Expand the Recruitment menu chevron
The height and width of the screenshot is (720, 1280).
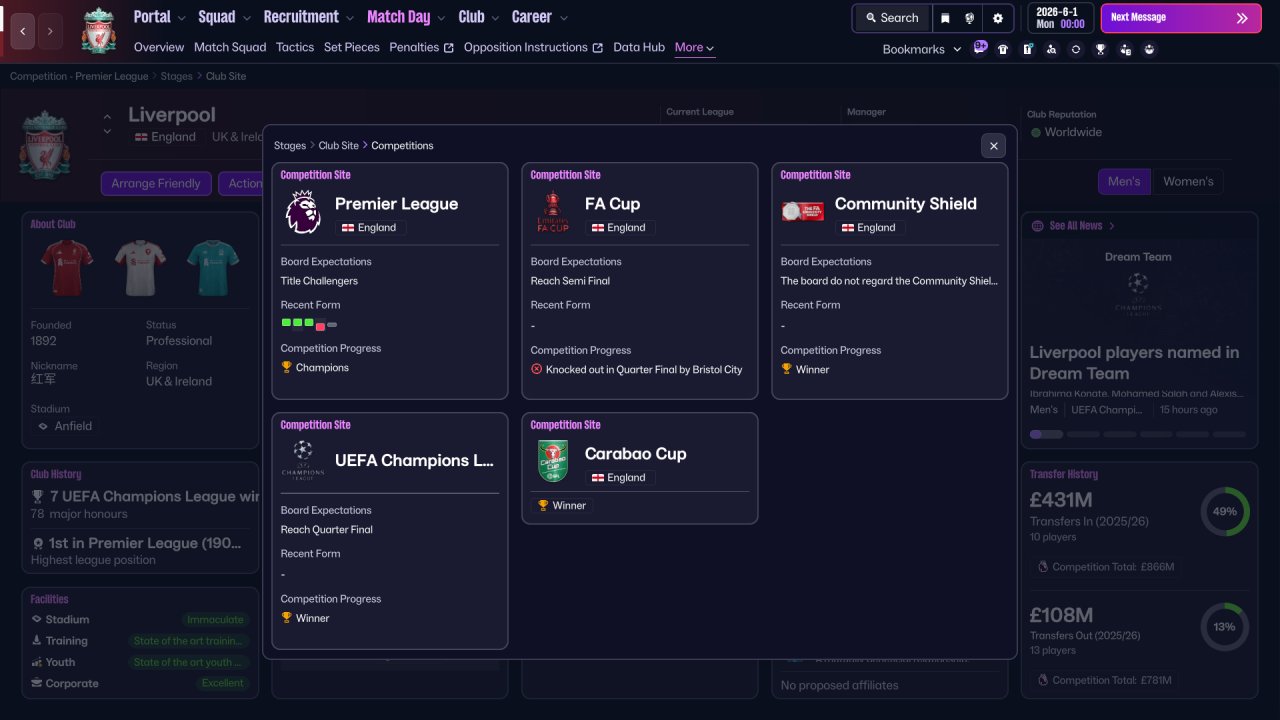click(349, 18)
